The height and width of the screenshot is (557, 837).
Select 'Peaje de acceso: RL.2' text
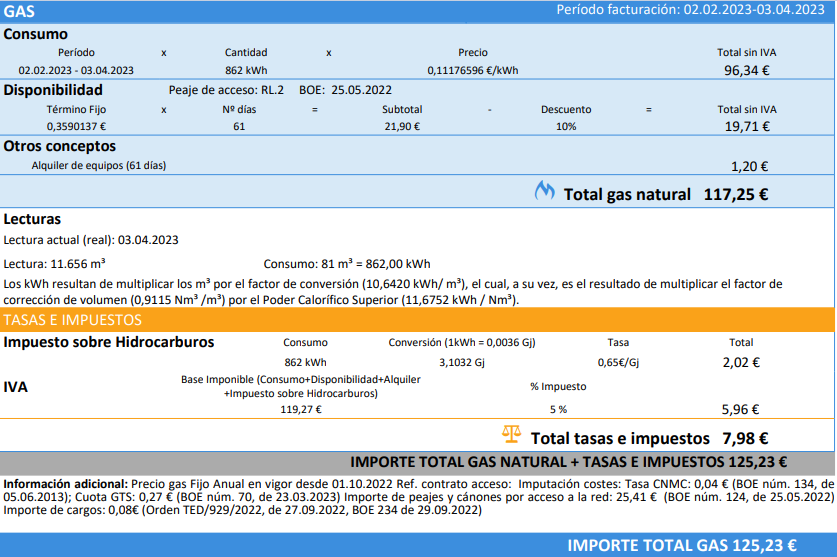coord(226,90)
